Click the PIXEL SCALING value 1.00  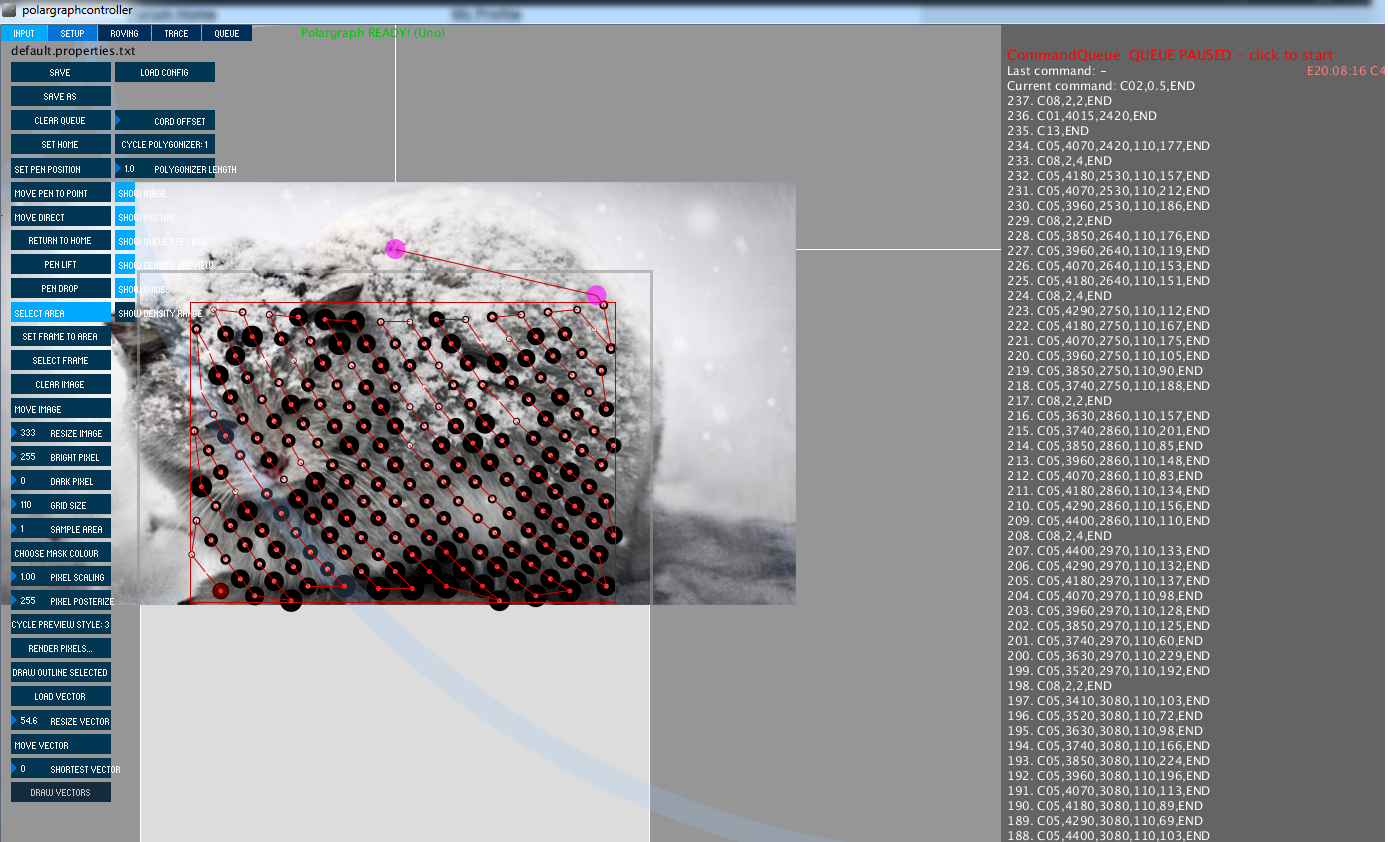pyautogui.click(x=28, y=577)
